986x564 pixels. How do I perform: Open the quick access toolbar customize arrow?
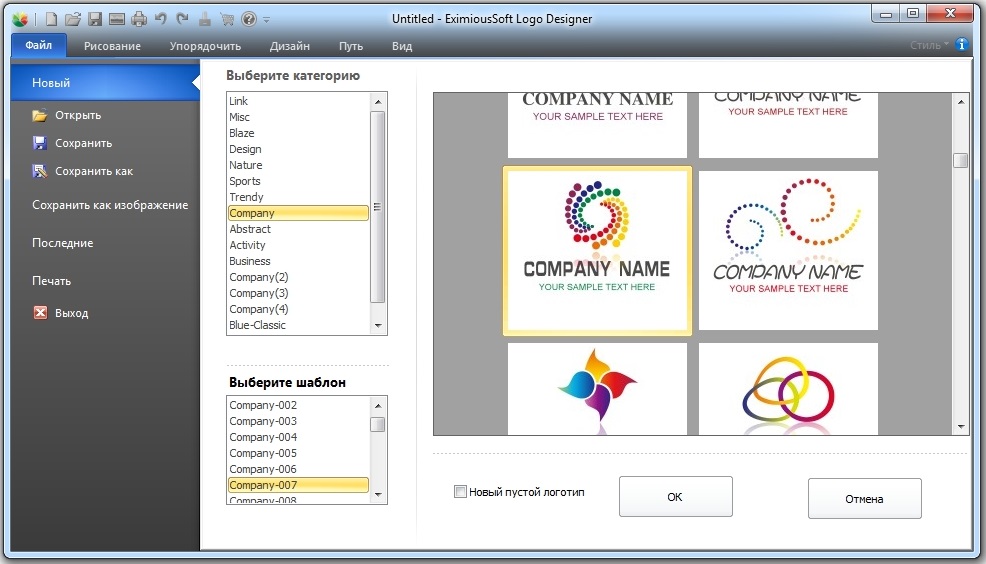tap(267, 20)
